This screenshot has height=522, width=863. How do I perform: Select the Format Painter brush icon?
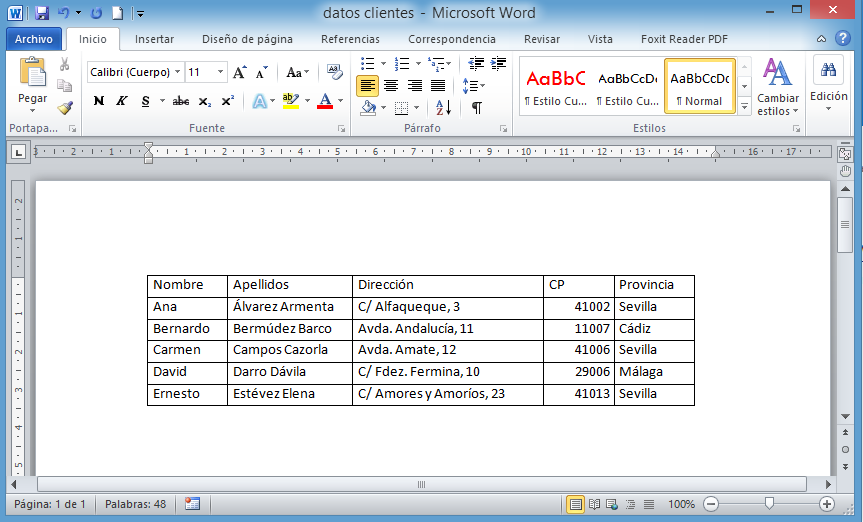pyautogui.click(x=65, y=107)
